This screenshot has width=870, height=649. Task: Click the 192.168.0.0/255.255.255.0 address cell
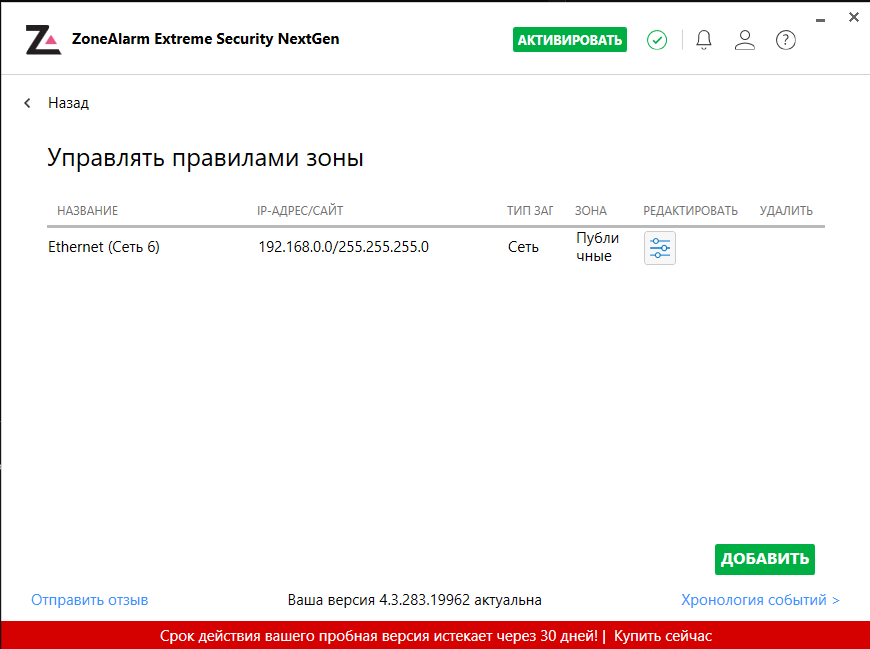tap(343, 247)
